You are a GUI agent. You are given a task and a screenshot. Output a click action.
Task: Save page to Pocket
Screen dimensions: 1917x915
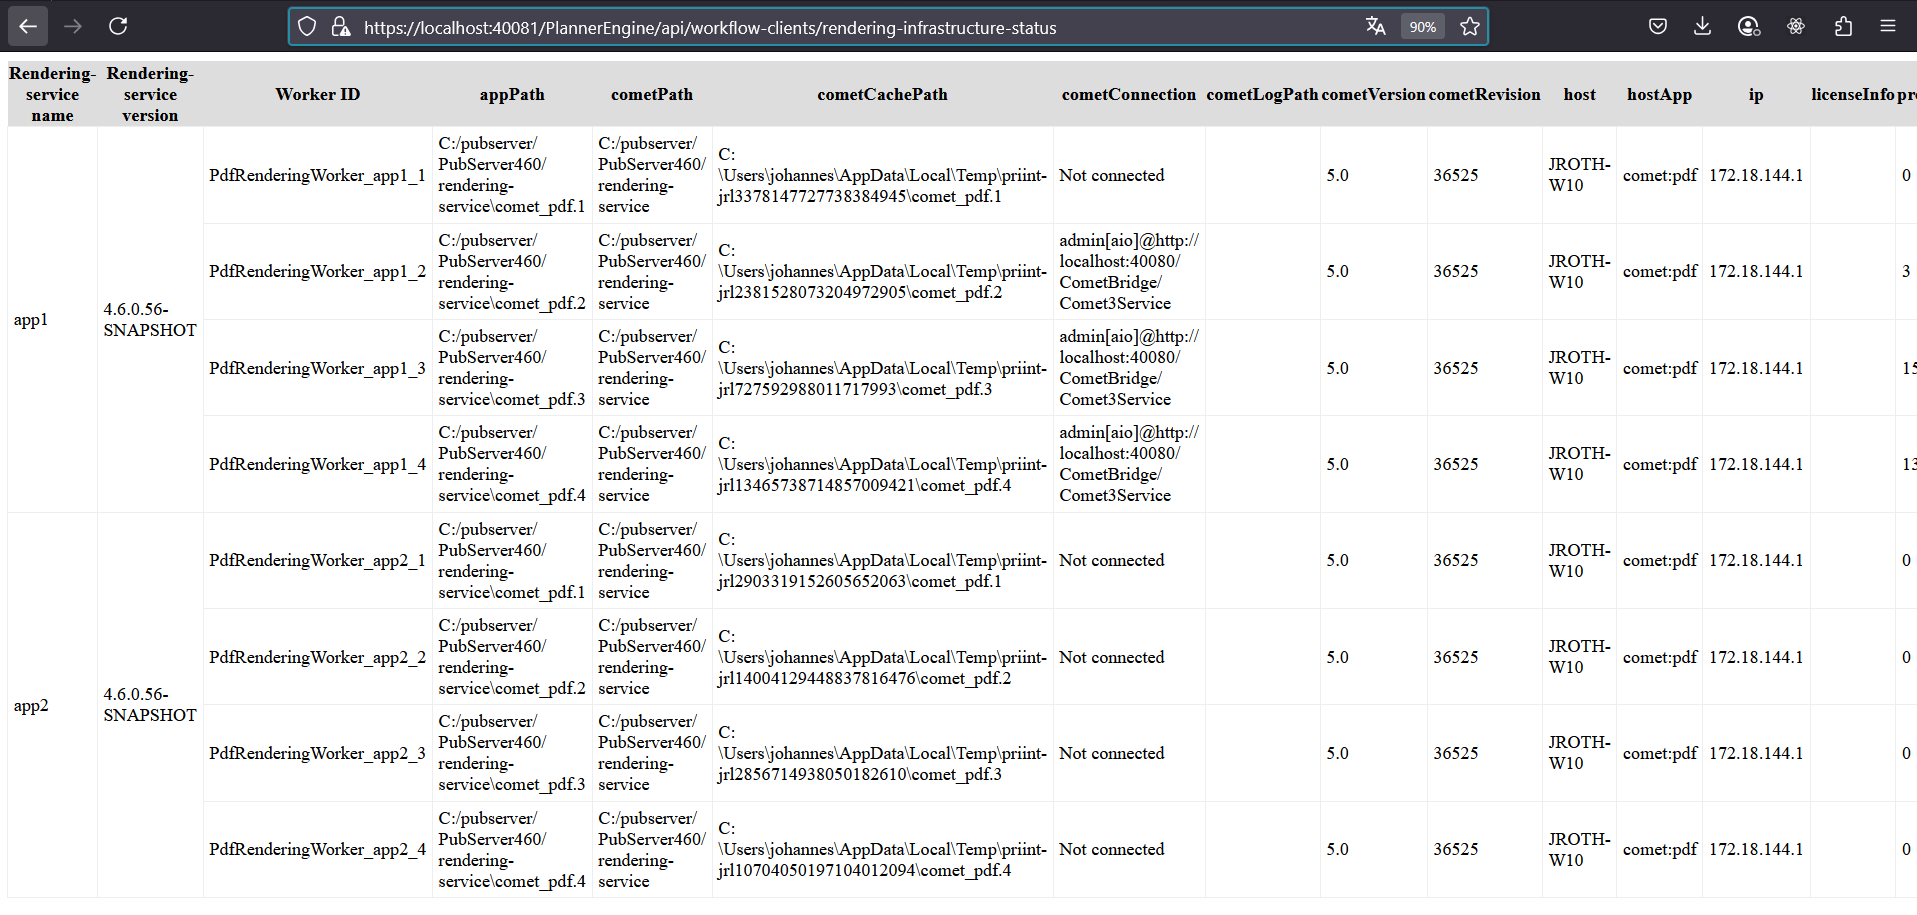tap(1657, 27)
